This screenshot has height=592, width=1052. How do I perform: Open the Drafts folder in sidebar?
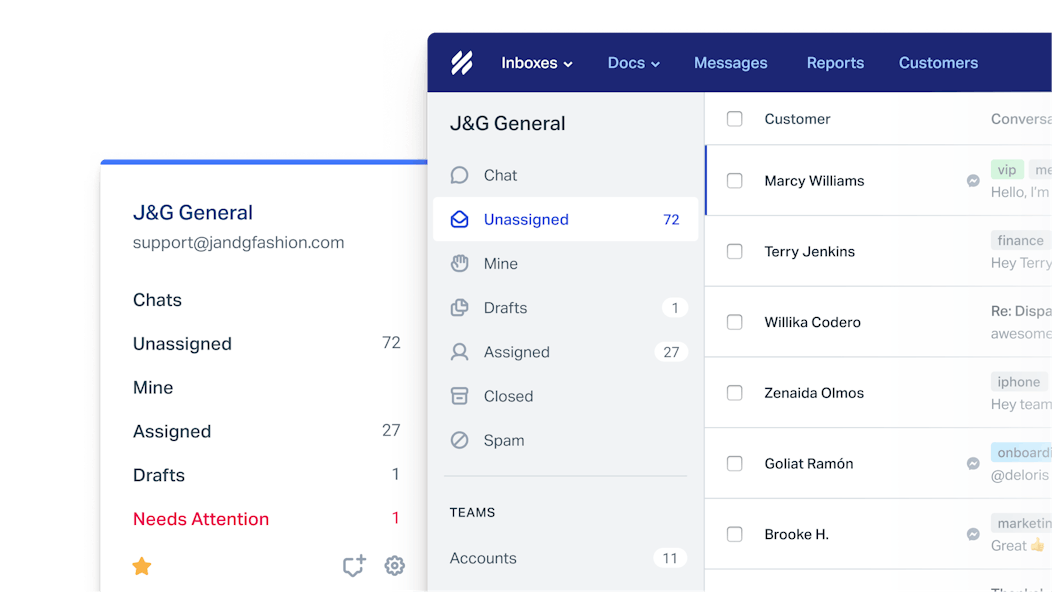[566, 308]
